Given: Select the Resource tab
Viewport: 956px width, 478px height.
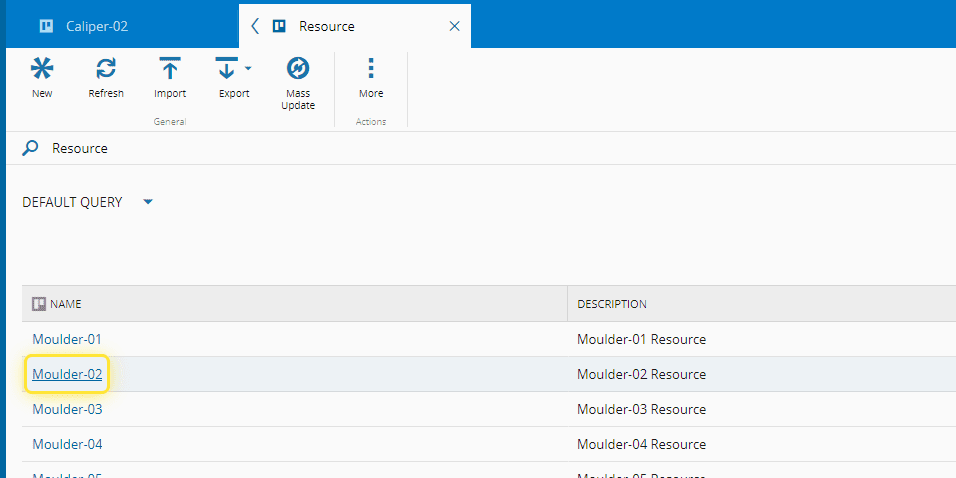Looking at the screenshot, I should click(x=326, y=26).
